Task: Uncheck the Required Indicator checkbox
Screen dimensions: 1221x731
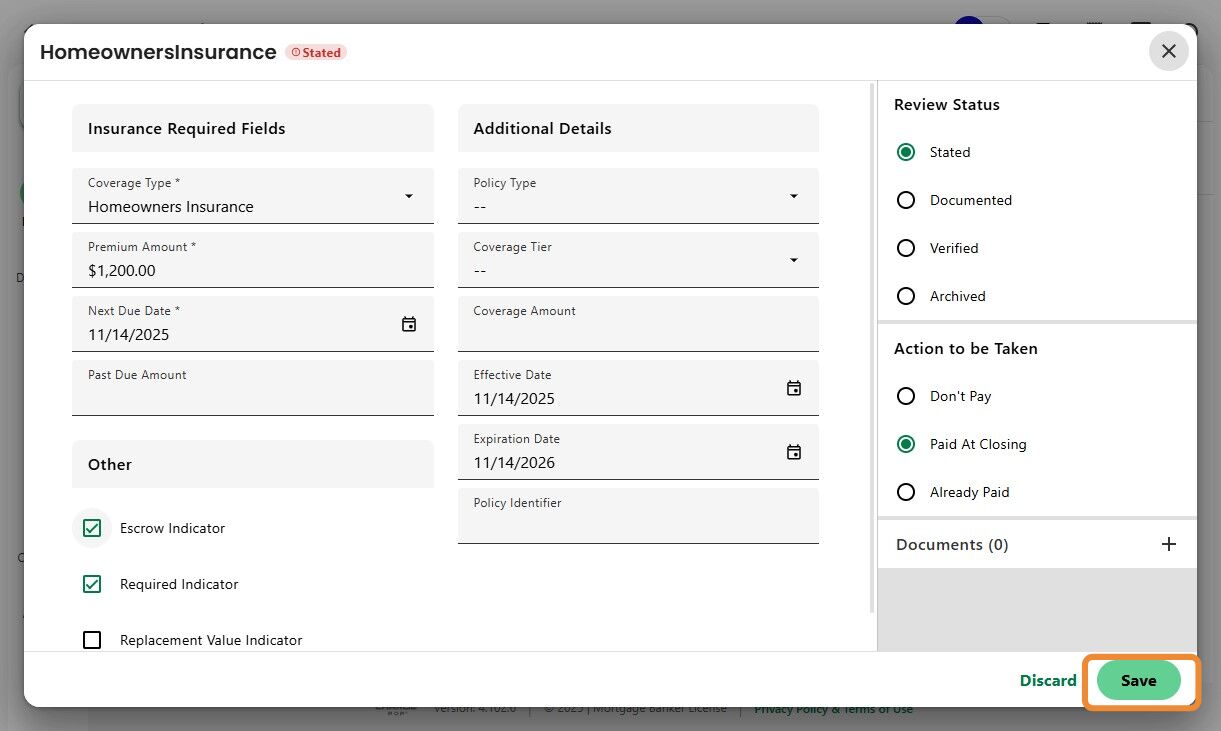Action: (92, 584)
